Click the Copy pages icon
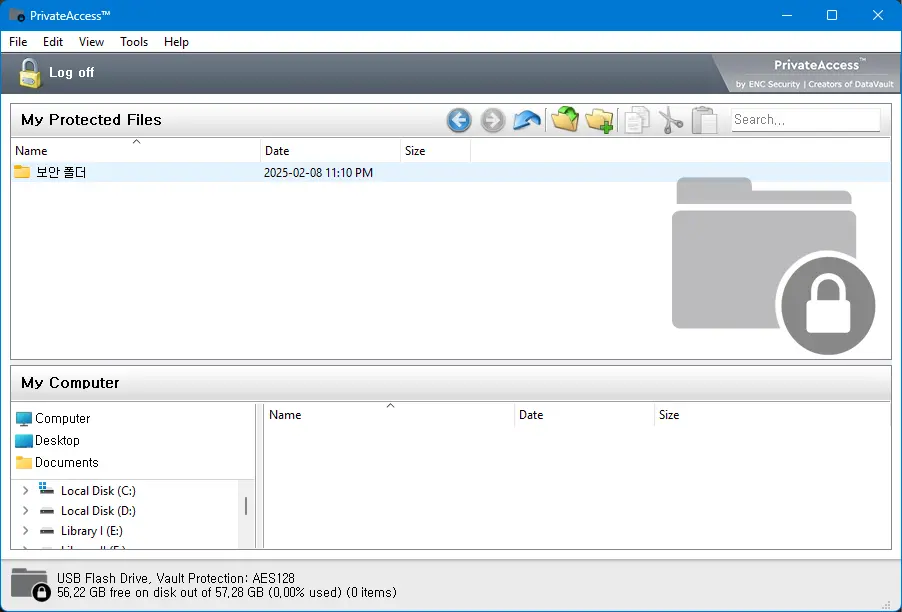Image resolution: width=902 pixels, height=612 pixels. [637, 120]
